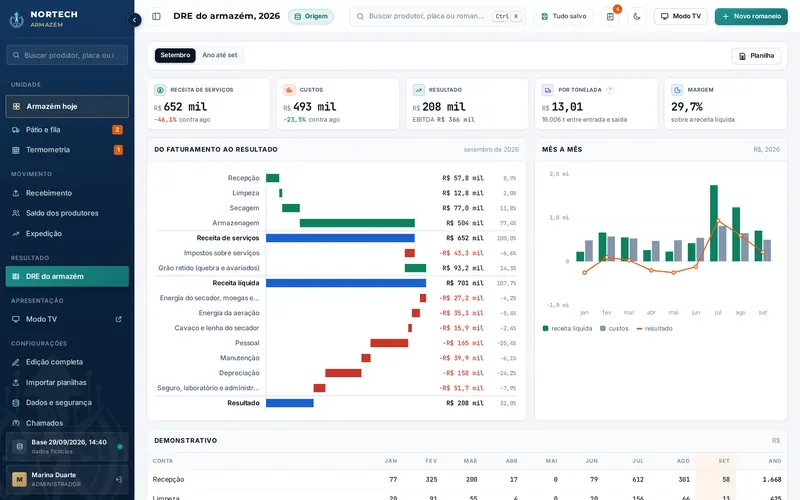
Task: Toggle the resultado legend line marker
Action: click(639, 329)
